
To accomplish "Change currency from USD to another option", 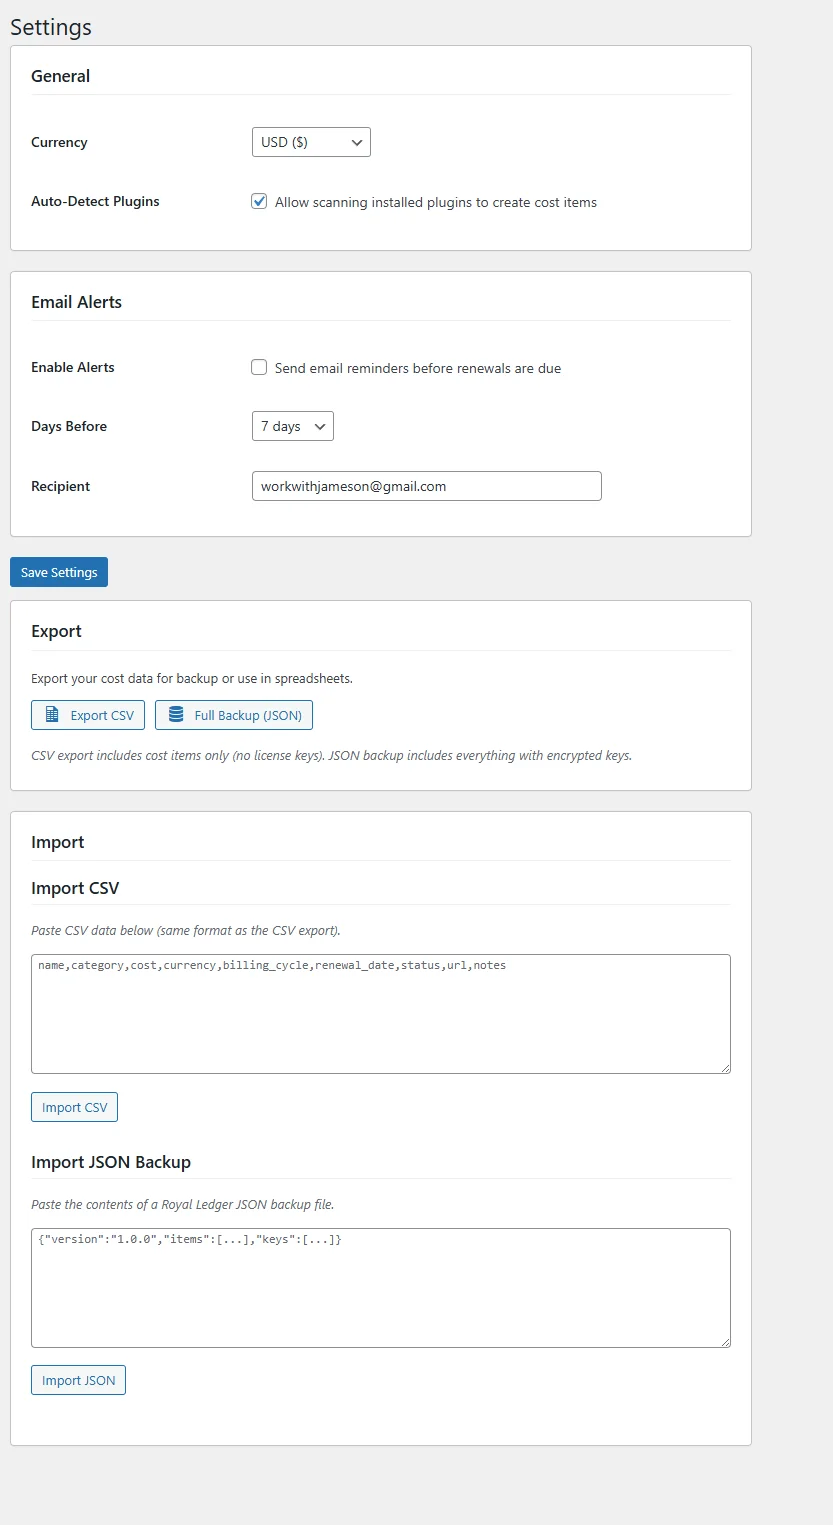I will pos(310,141).
